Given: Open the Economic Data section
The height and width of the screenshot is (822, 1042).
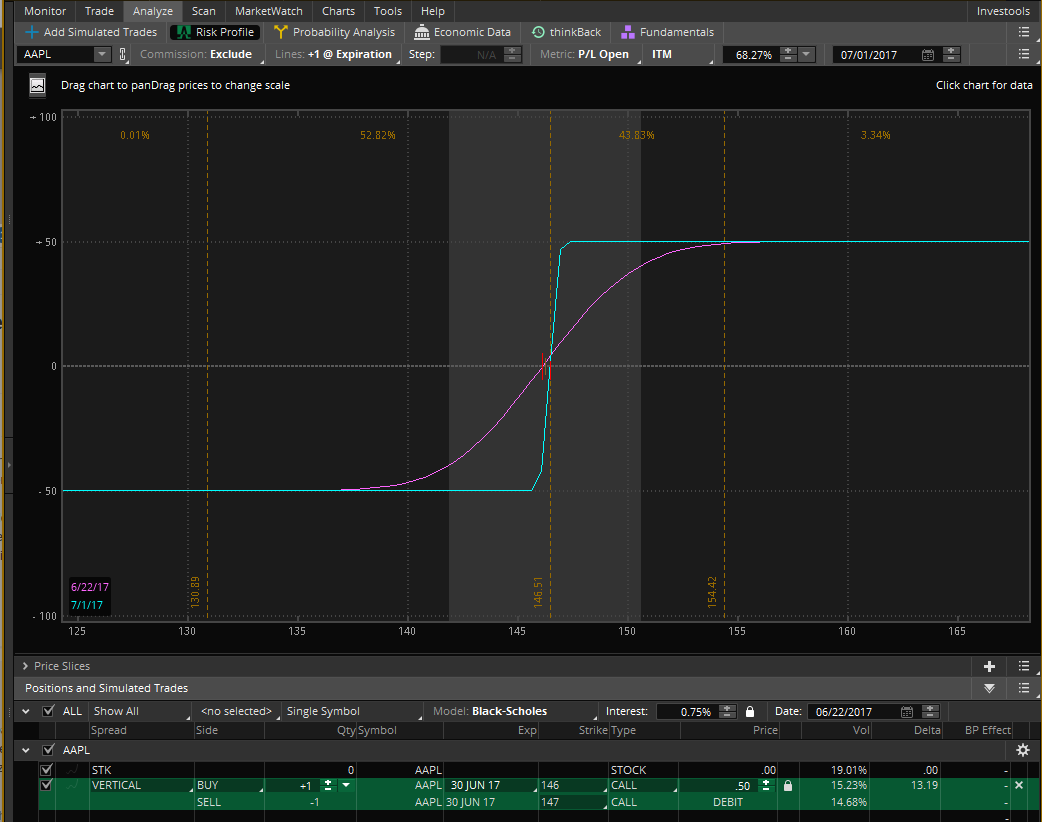Looking at the screenshot, I should 462,32.
